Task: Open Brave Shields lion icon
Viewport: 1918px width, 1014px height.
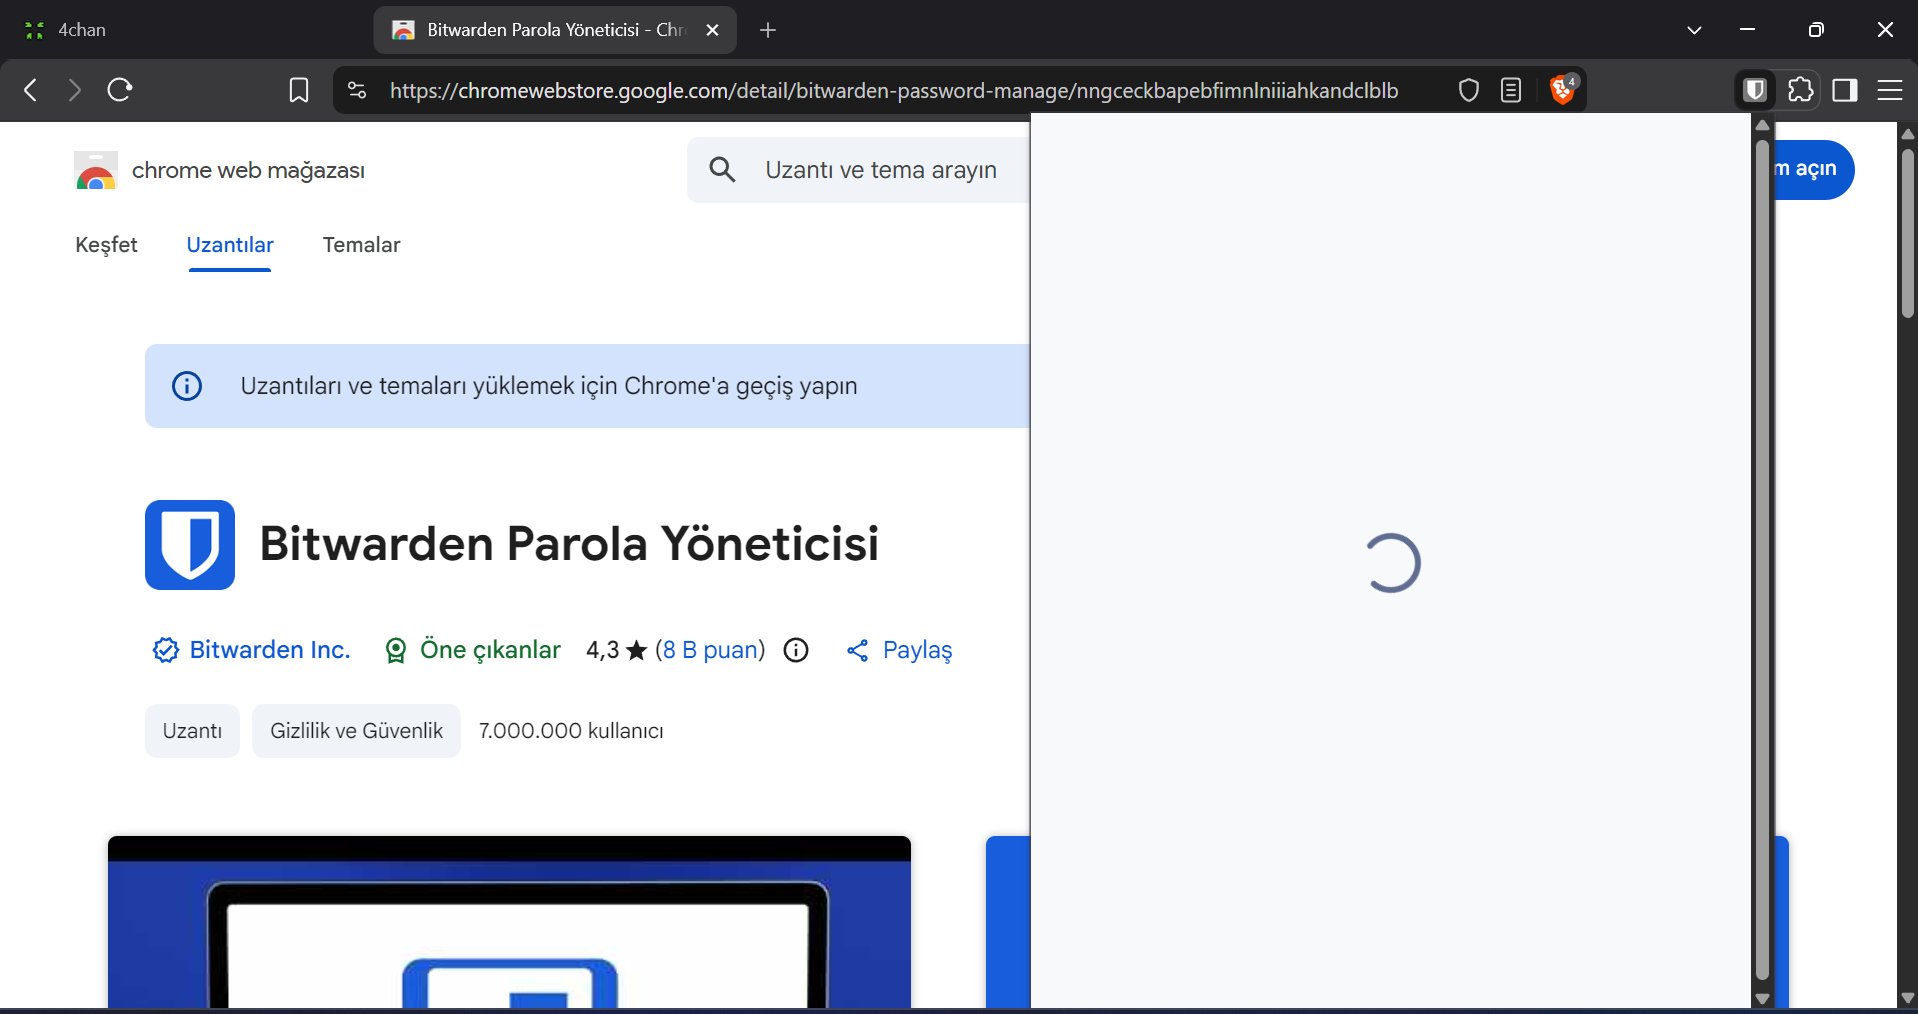Action: tap(1562, 90)
